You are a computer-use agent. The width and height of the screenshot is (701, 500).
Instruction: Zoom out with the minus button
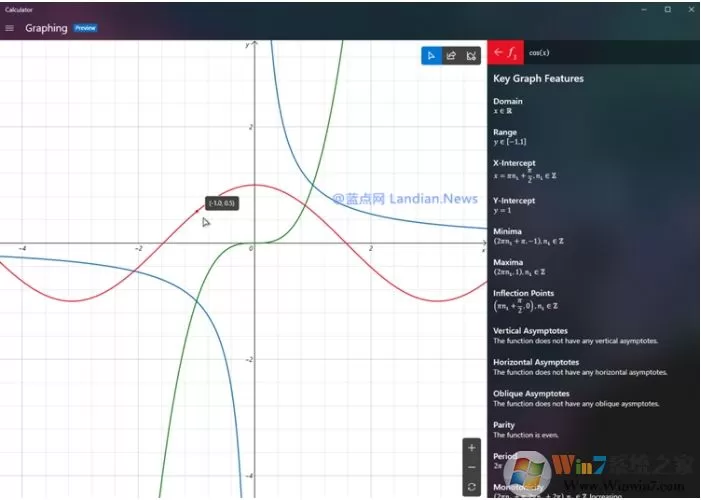(472, 467)
